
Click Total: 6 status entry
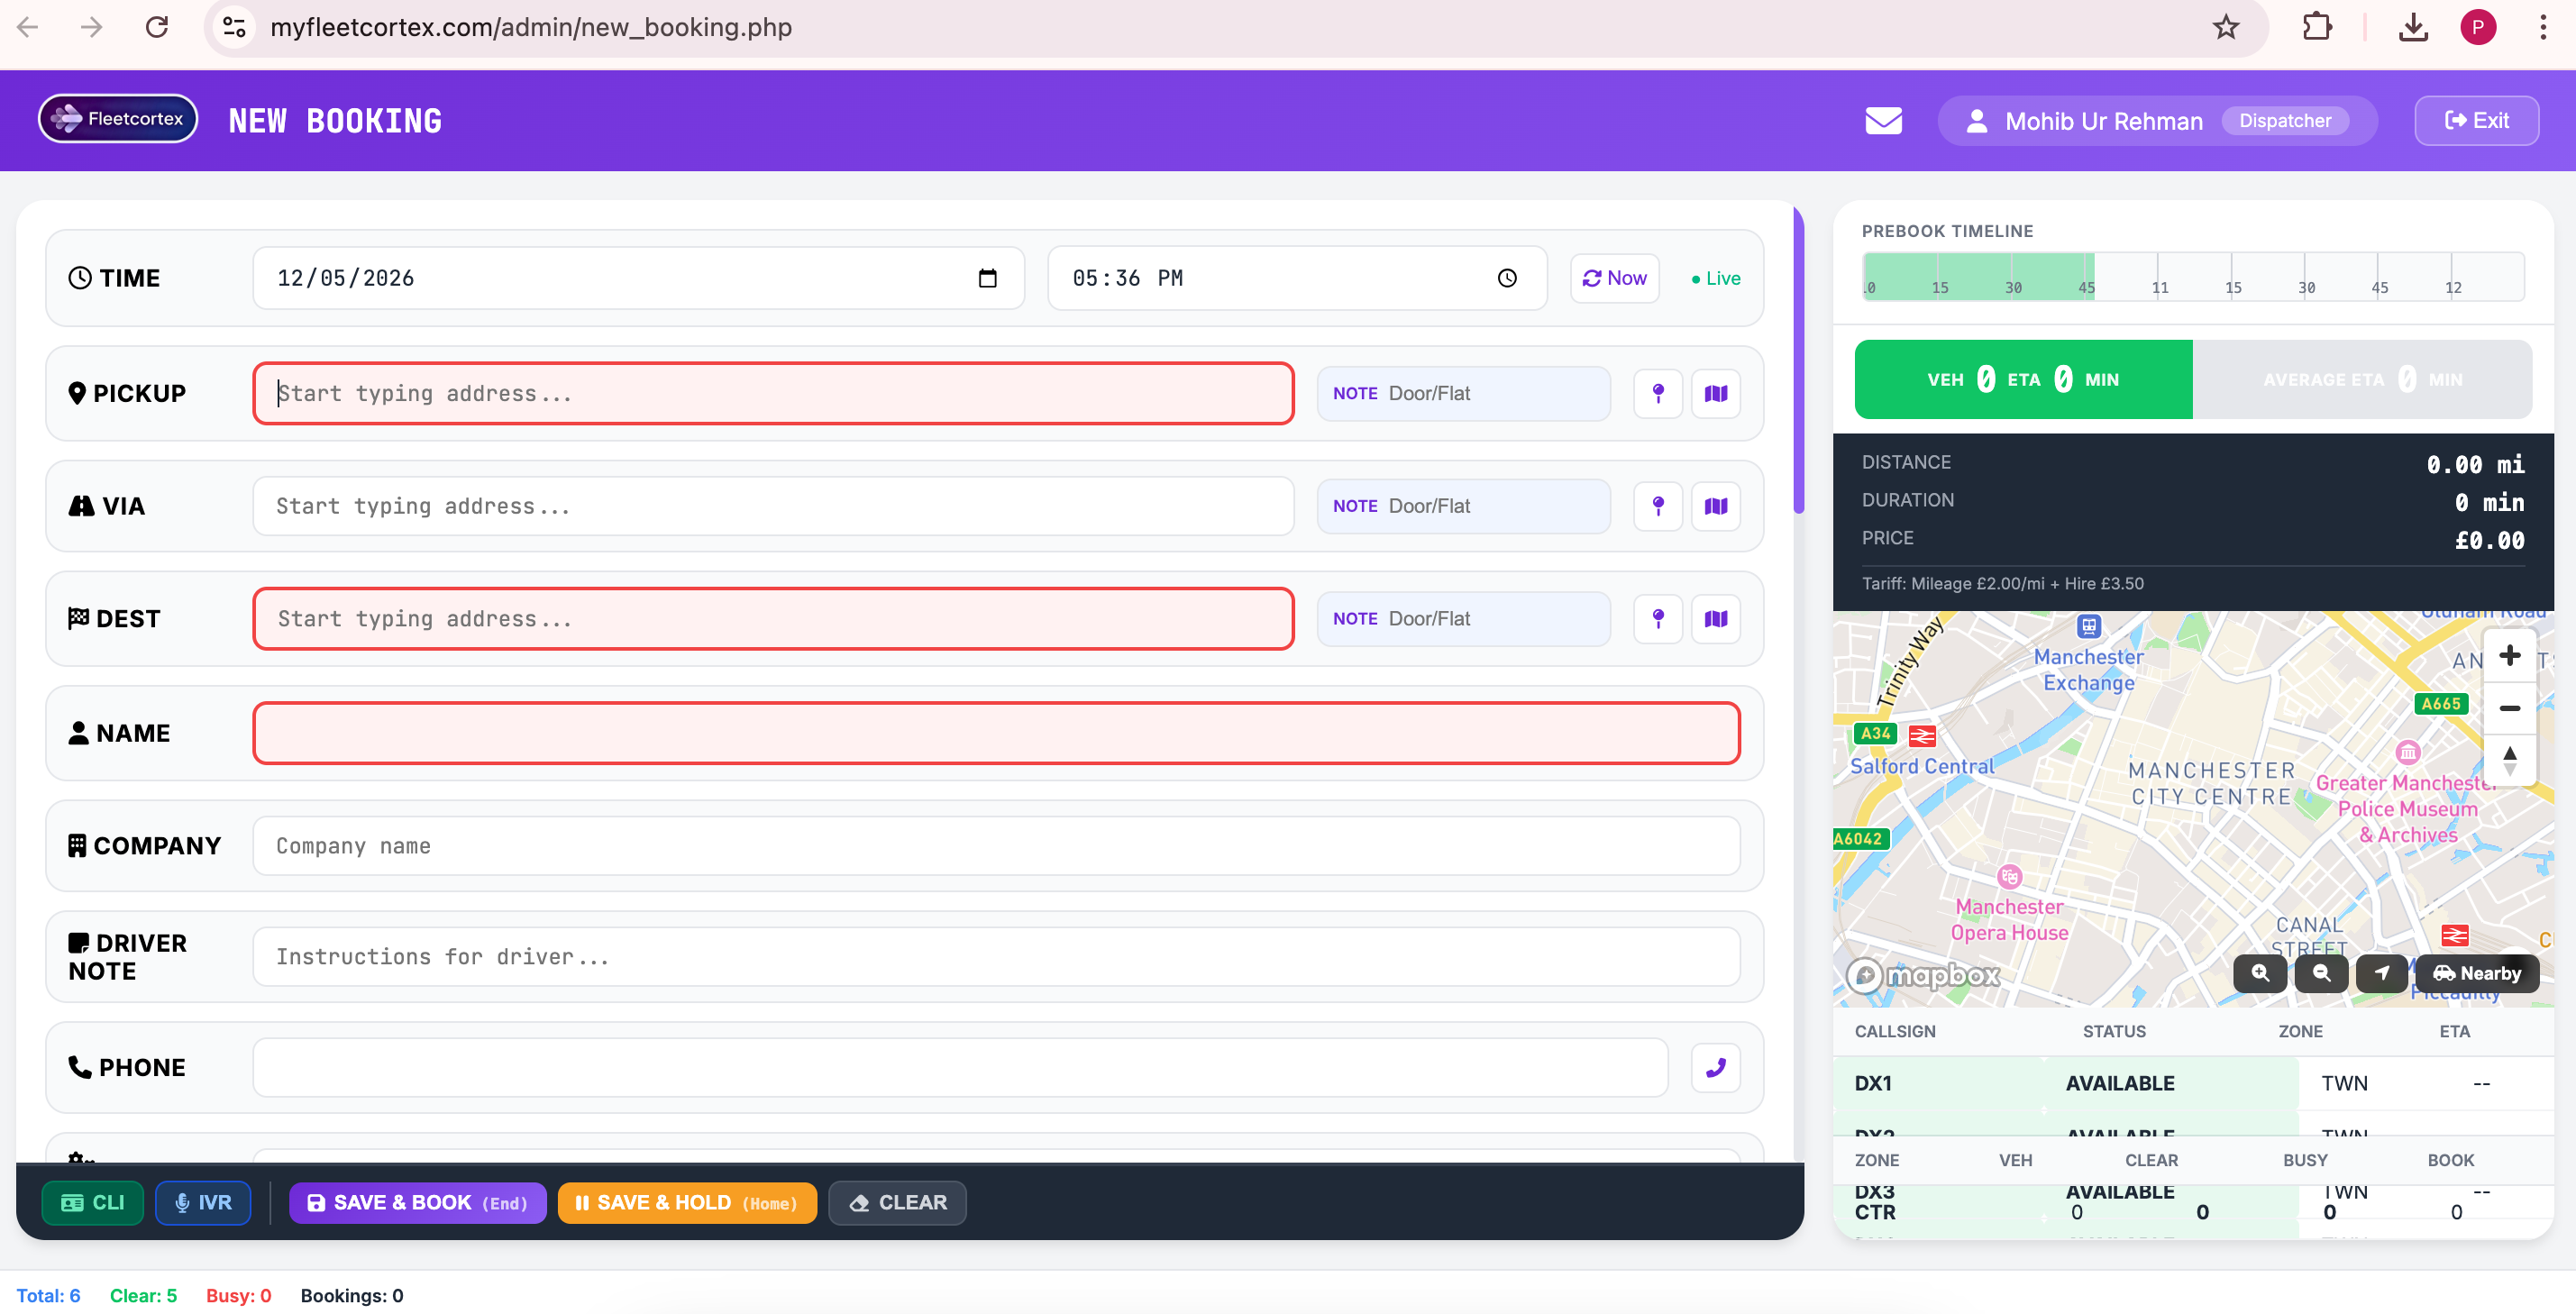tap(48, 1296)
